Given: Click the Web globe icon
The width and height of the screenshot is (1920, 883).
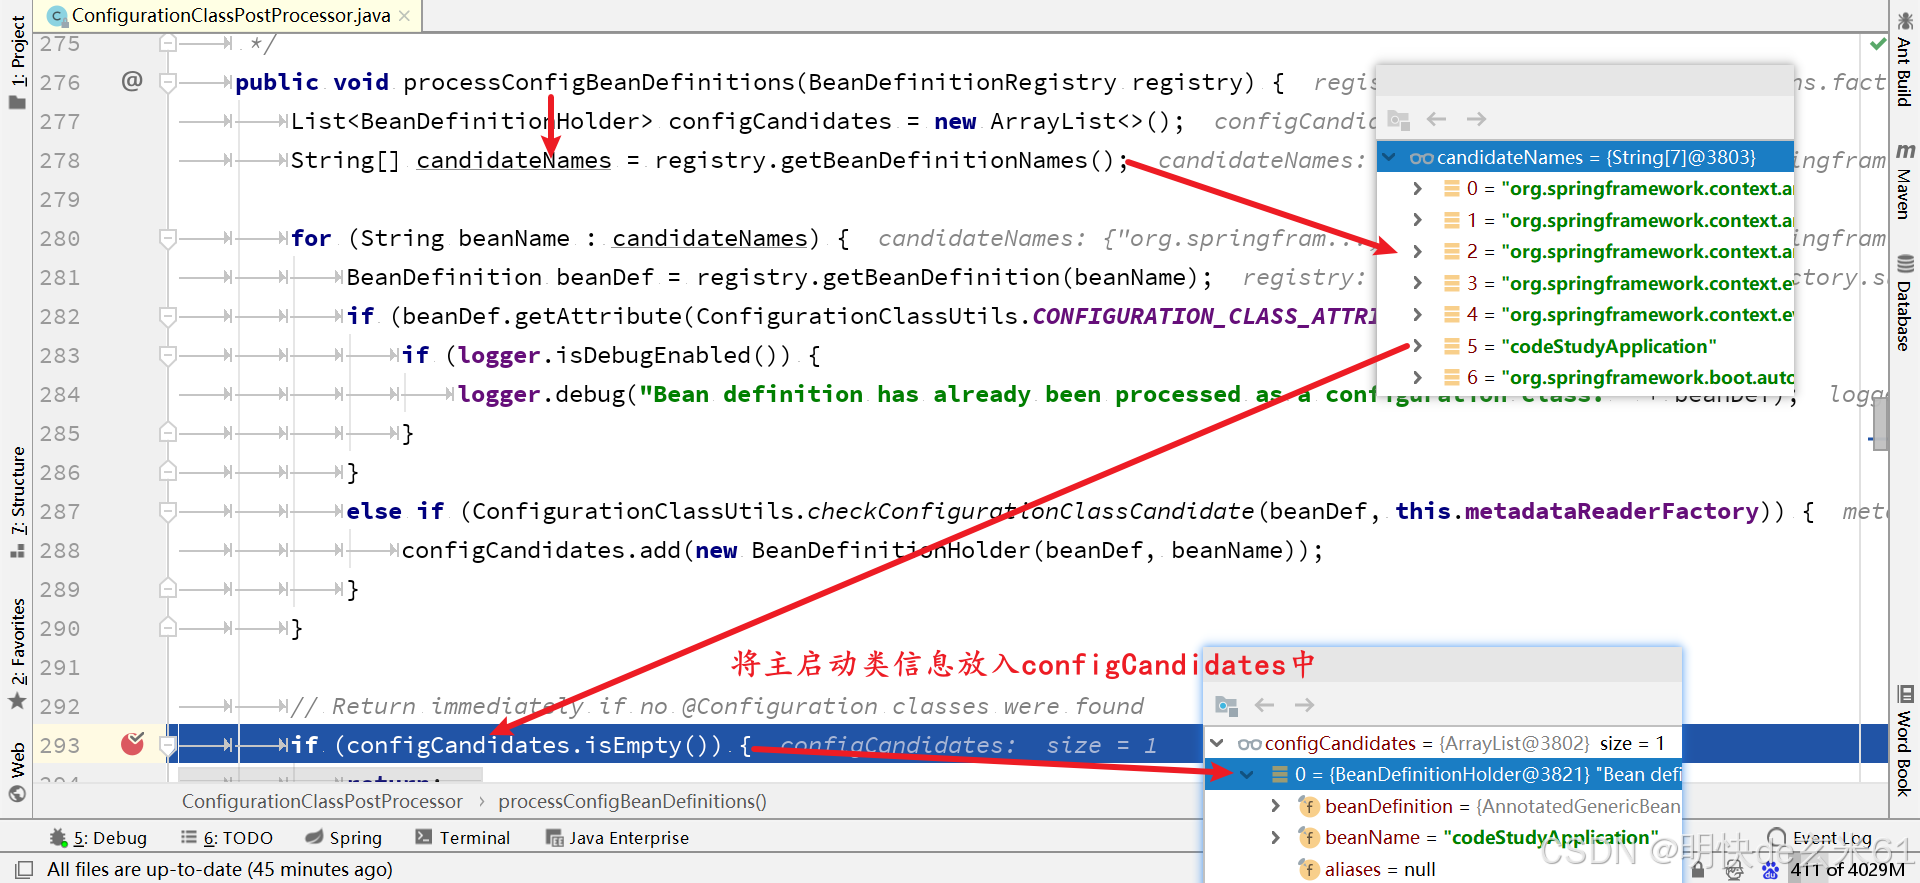Looking at the screenshot, I should (x=17, y=793).
